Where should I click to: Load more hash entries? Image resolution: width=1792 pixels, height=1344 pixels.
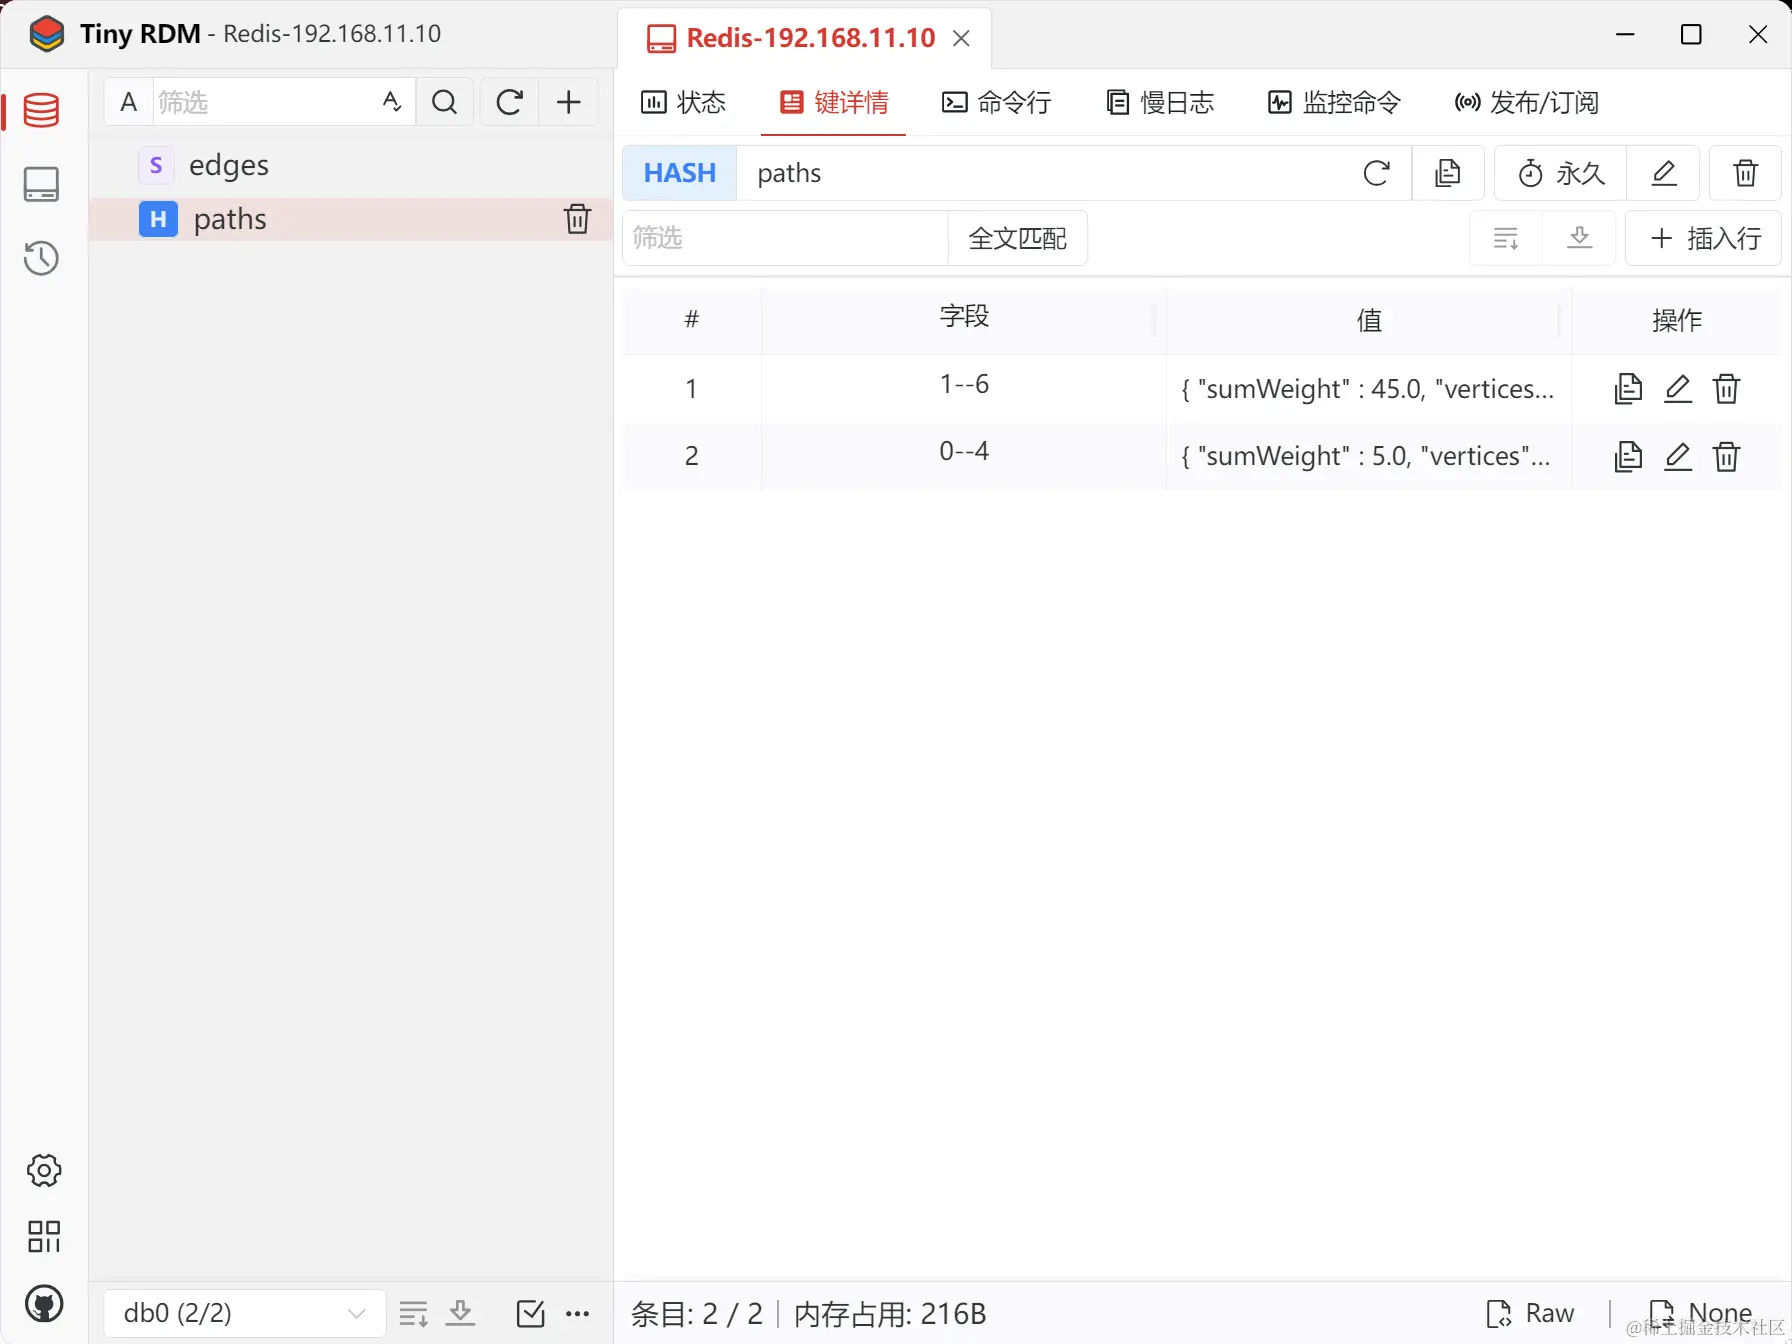tap(1506, 238)
